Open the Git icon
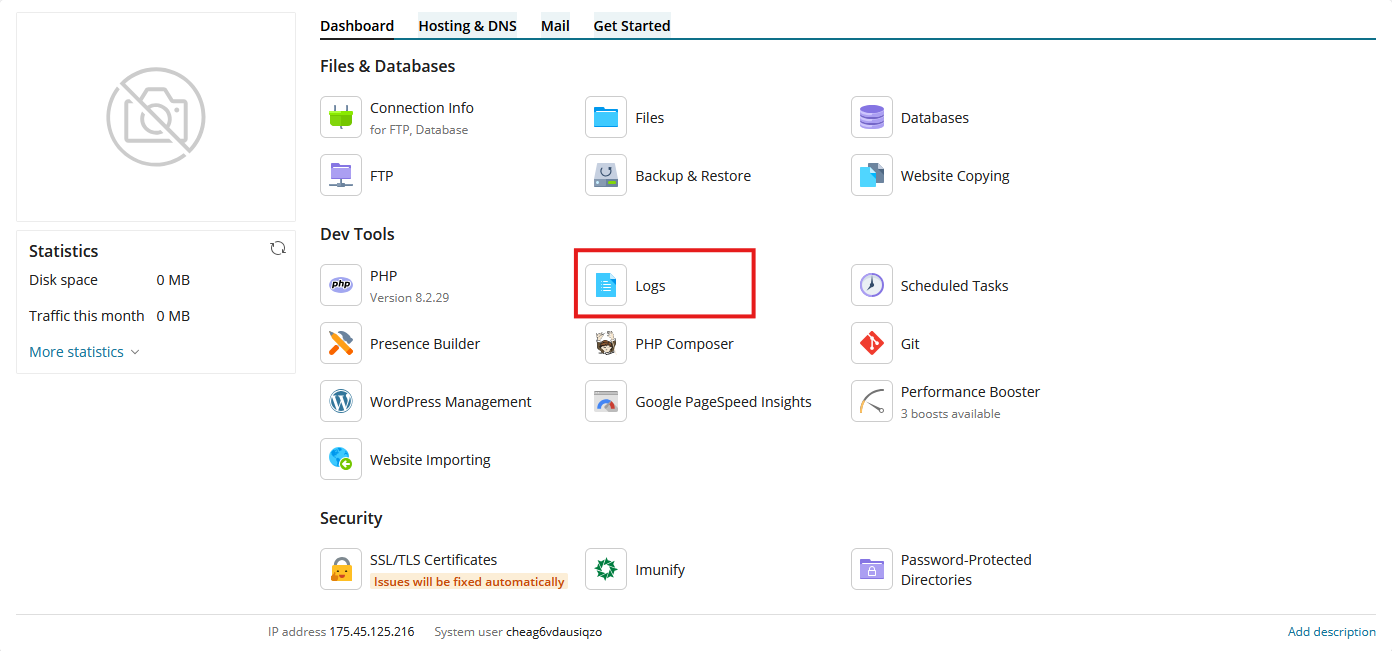 (872, 343)
